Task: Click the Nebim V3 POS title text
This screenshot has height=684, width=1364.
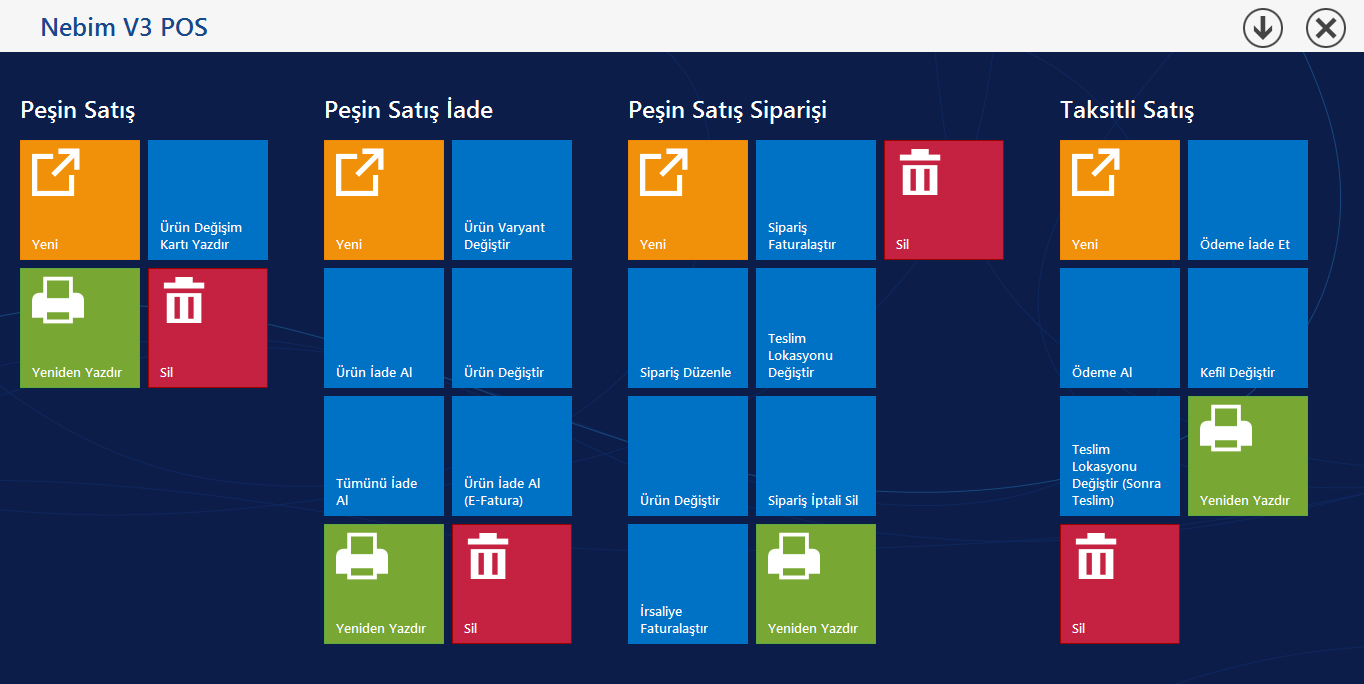Action: pos(124,28)
